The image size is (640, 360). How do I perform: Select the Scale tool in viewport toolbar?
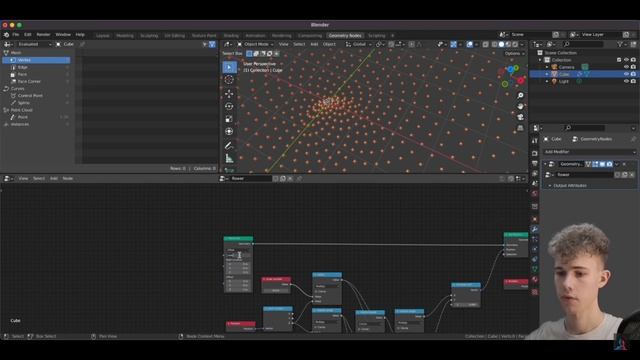click(229, 119)
